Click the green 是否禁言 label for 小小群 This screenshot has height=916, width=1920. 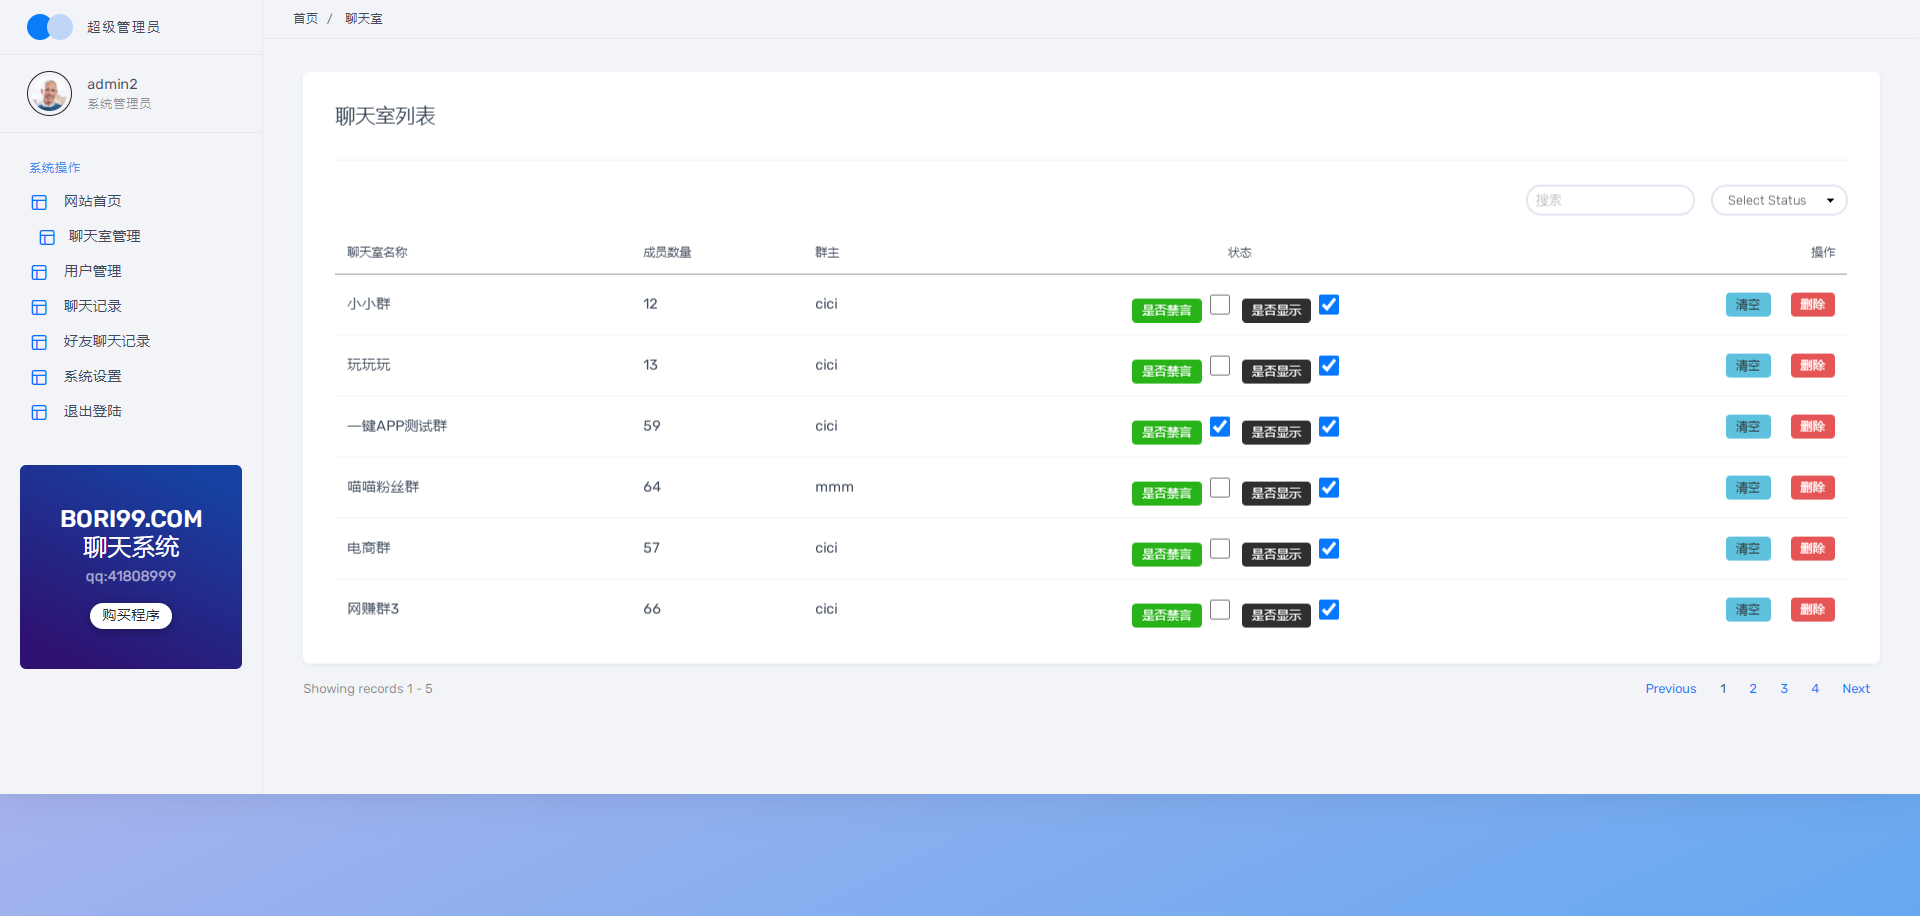click(x=1167, y=311)
